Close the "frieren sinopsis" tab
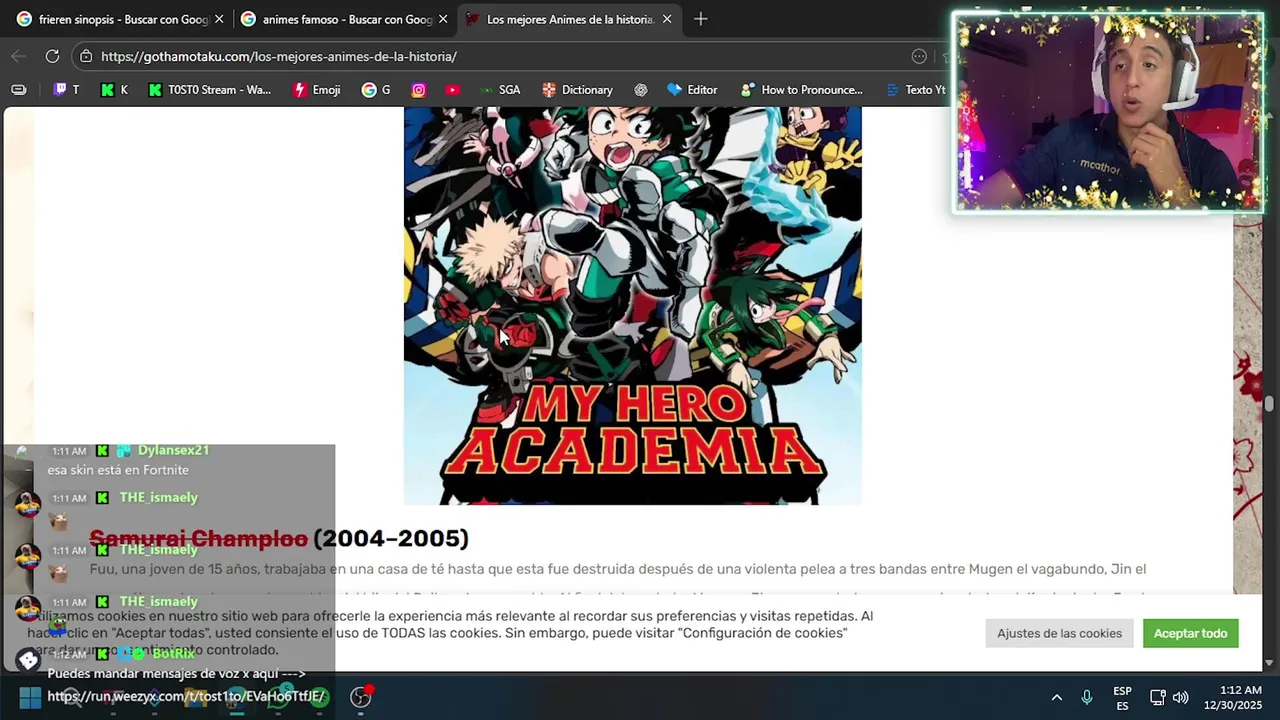The image size is (1280, 720). click(219, 19)
